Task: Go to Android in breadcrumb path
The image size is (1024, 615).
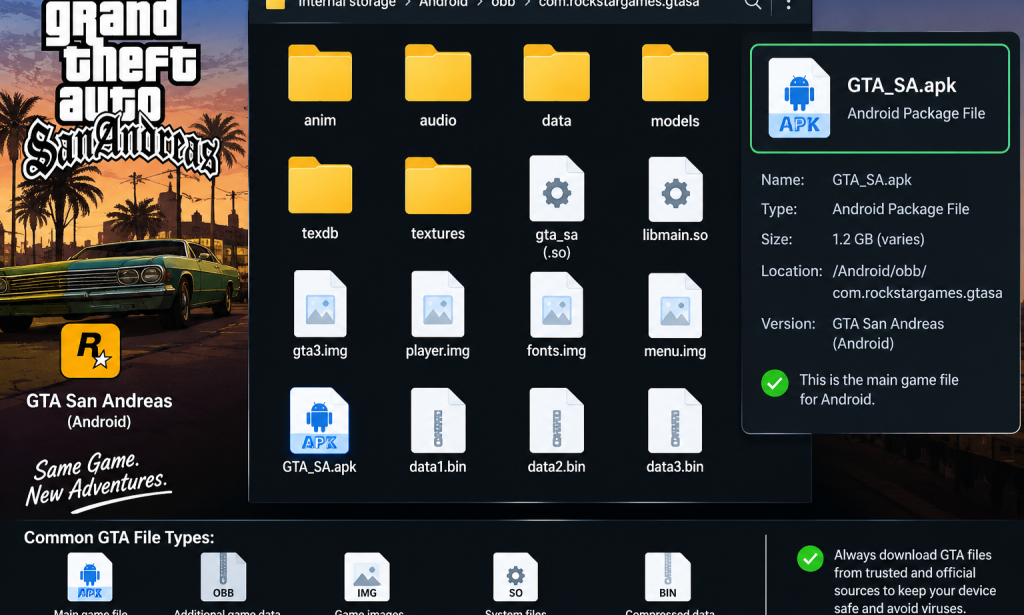Action: pos(443,3)
